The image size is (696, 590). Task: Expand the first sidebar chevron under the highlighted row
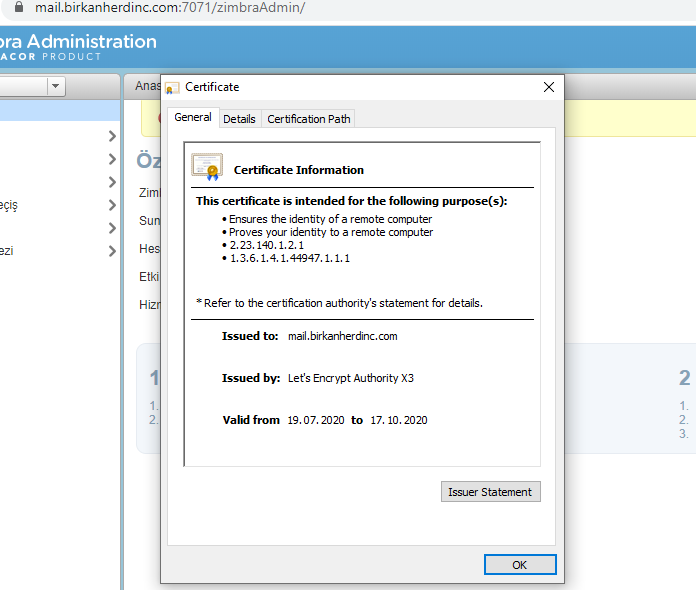click(x=112, y=136)
